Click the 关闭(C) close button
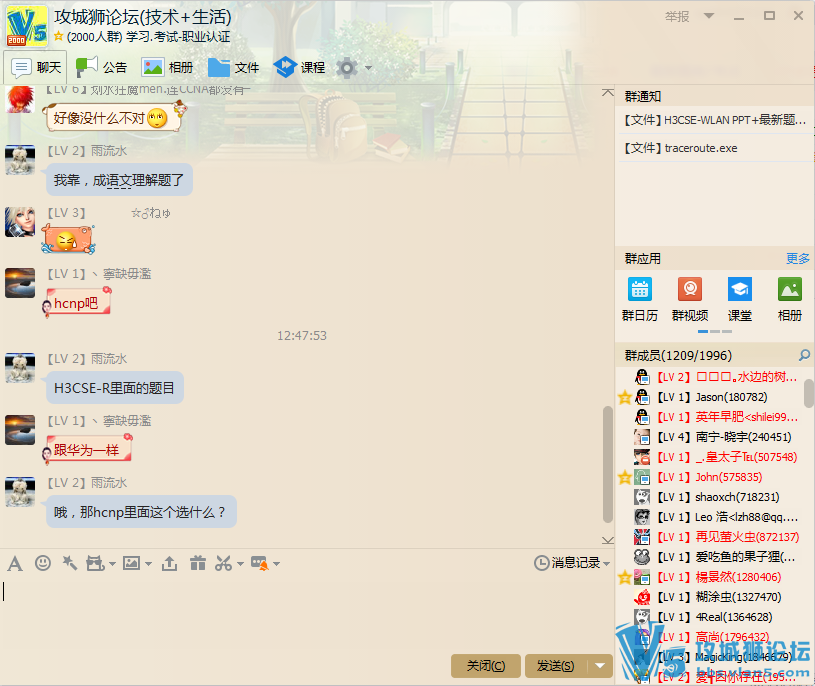 click(486, 666)
